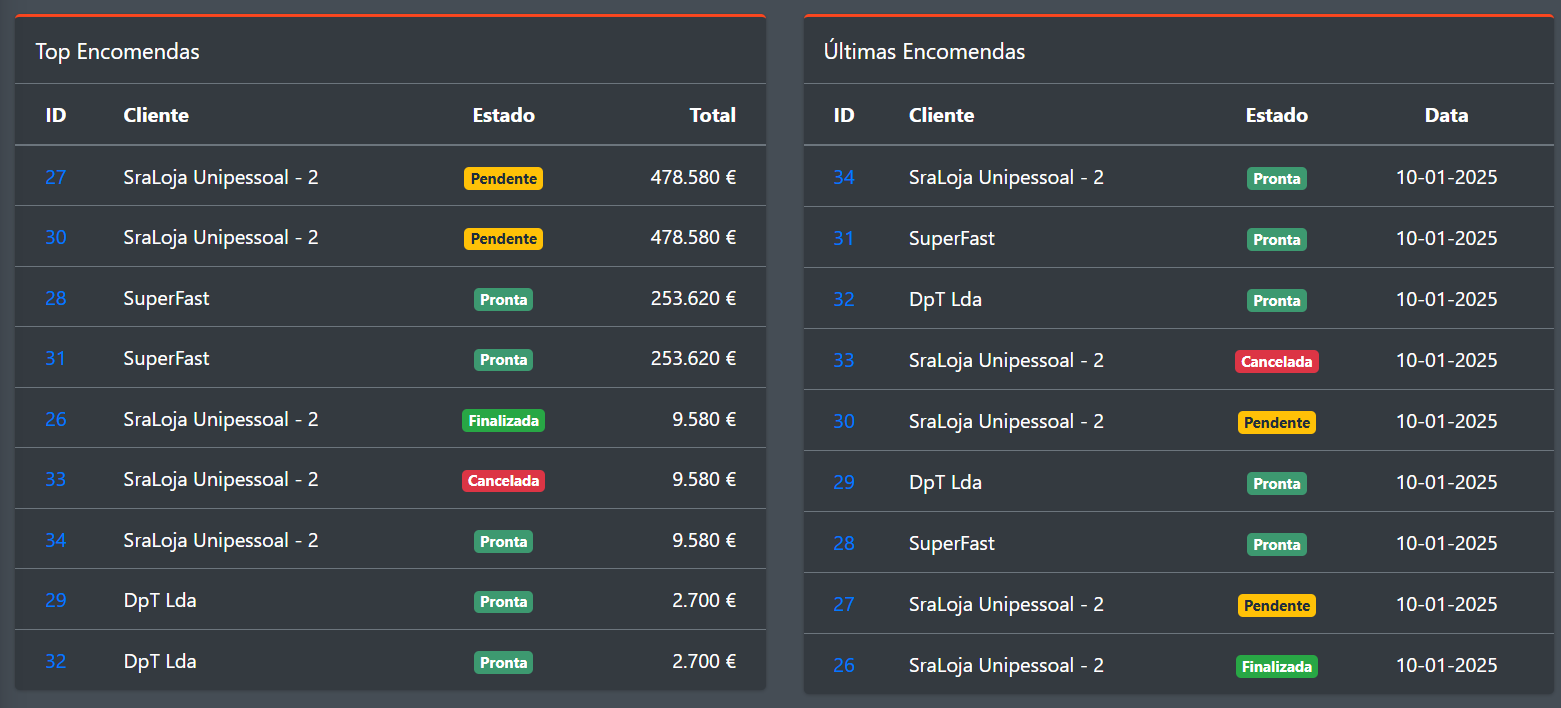The height and width of the screenshot is (708, 1561).
Task: Click order ID 28 in Top Encomendas
Action: click(55, 298)
